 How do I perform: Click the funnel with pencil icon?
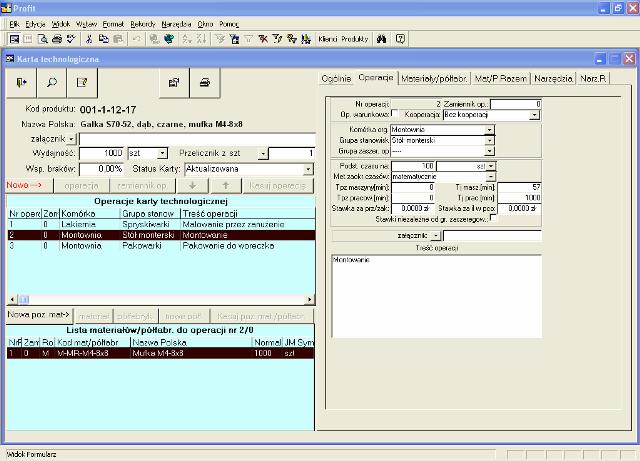point(278,39)
